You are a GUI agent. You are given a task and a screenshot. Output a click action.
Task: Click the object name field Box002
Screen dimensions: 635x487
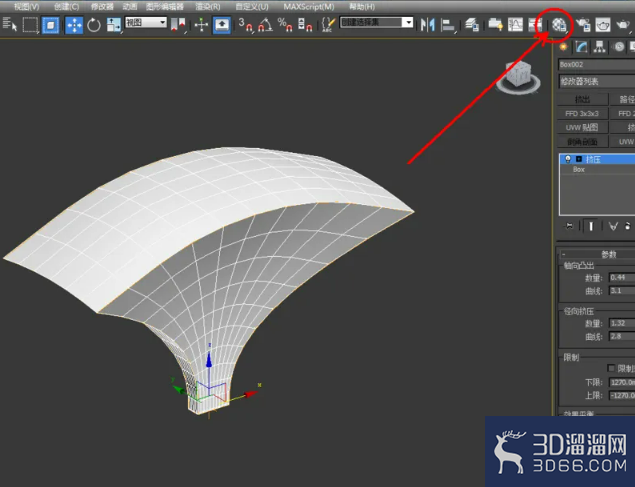597,64
